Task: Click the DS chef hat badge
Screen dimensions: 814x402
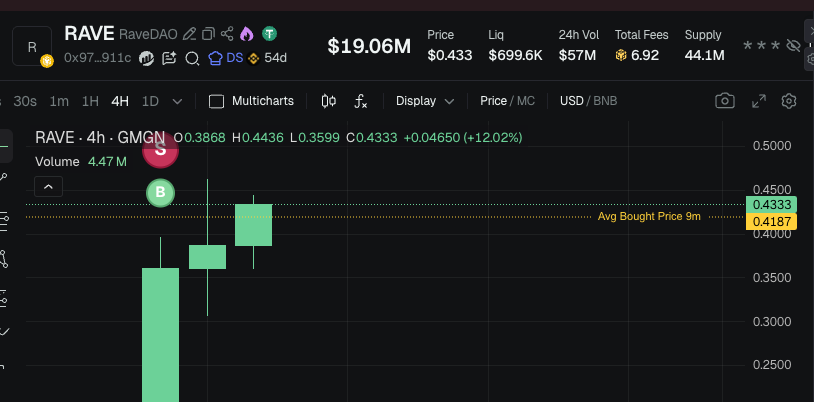Action: tap(226, 58)
